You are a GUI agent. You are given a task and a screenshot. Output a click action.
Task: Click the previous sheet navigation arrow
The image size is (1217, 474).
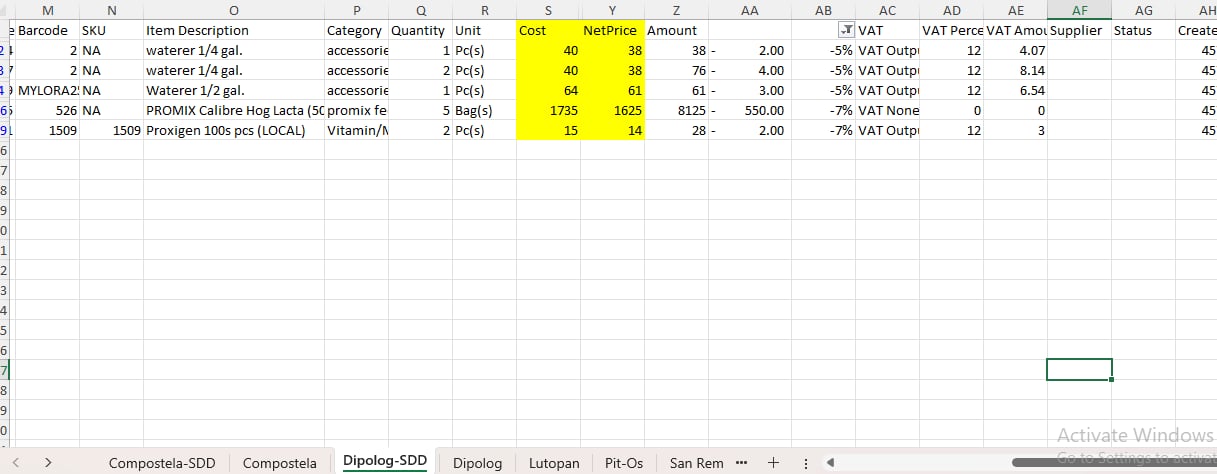click(x=17, y=463)
